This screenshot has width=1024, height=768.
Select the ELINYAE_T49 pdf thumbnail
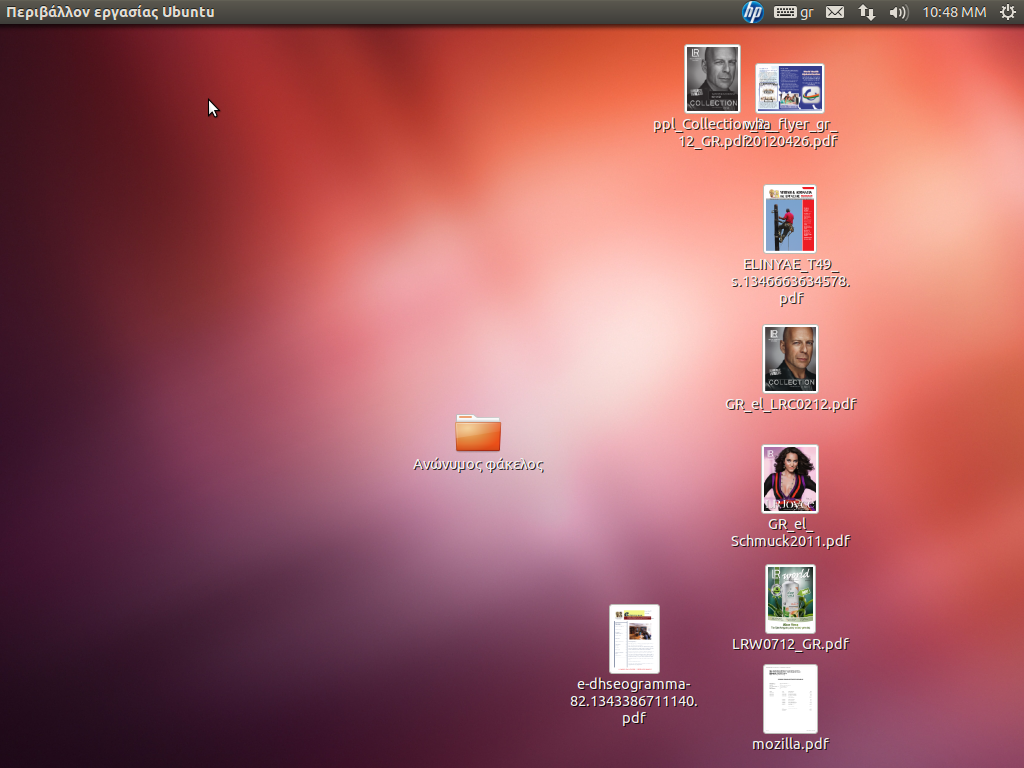tap(790, 218)
